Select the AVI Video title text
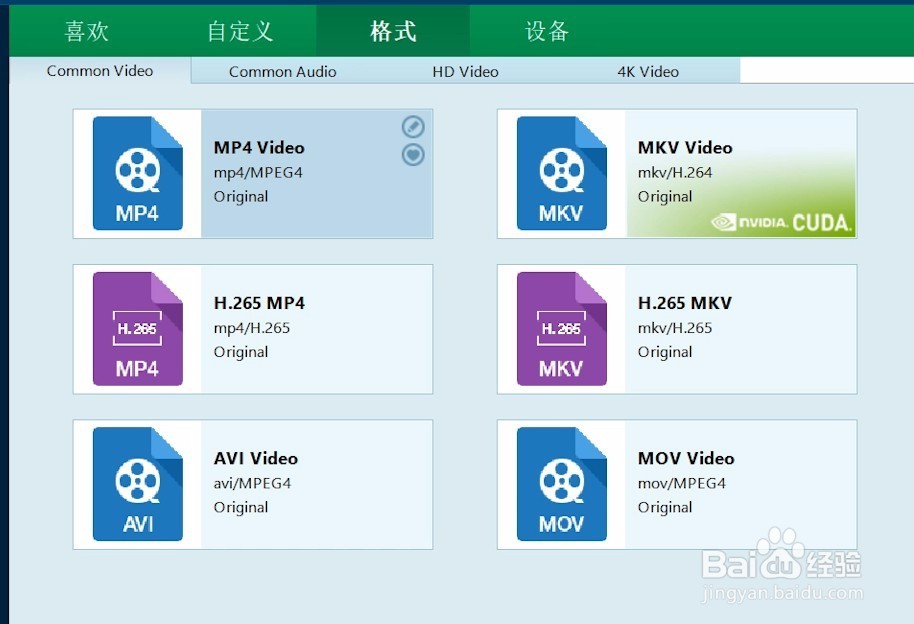 click(x=256, y=458)
